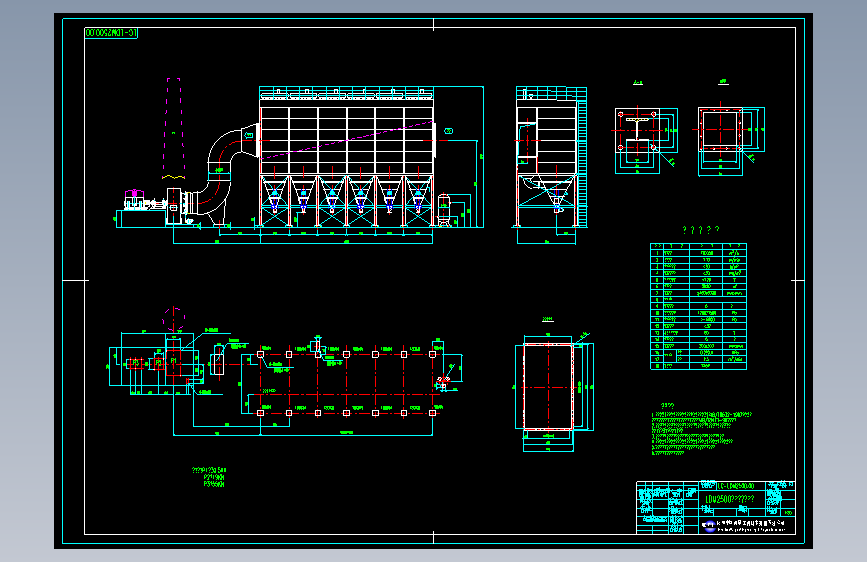
Task: Click the blue company logo in title block
Action: tap(708, 525)
